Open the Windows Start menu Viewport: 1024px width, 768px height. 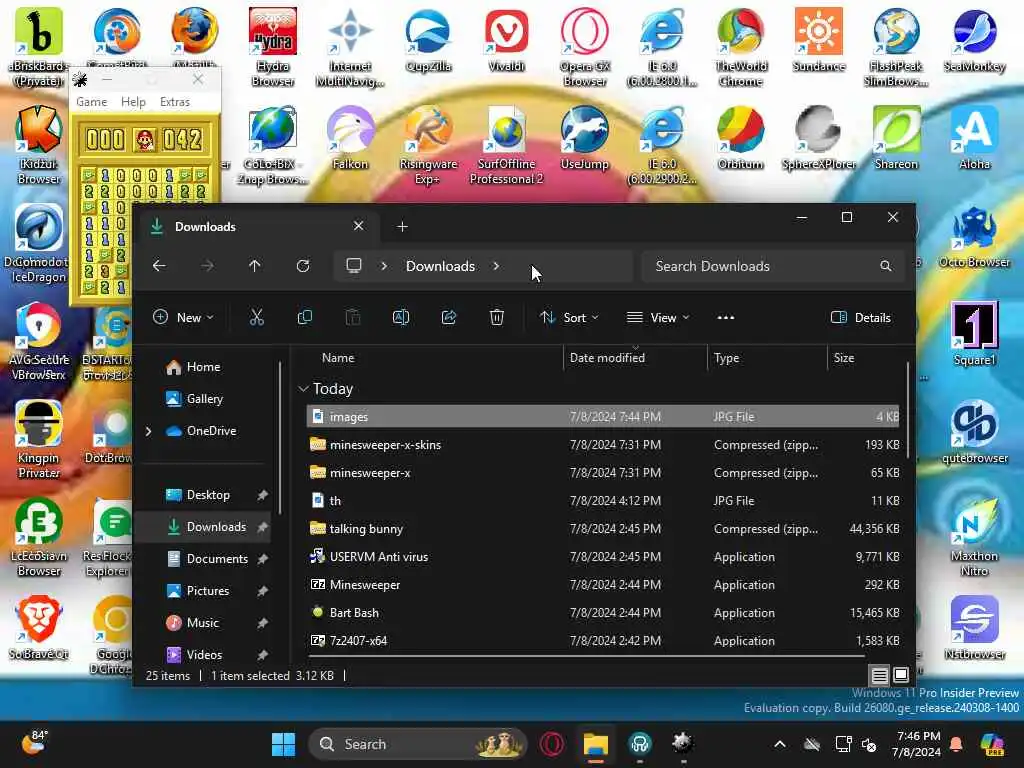click(283, 744)
